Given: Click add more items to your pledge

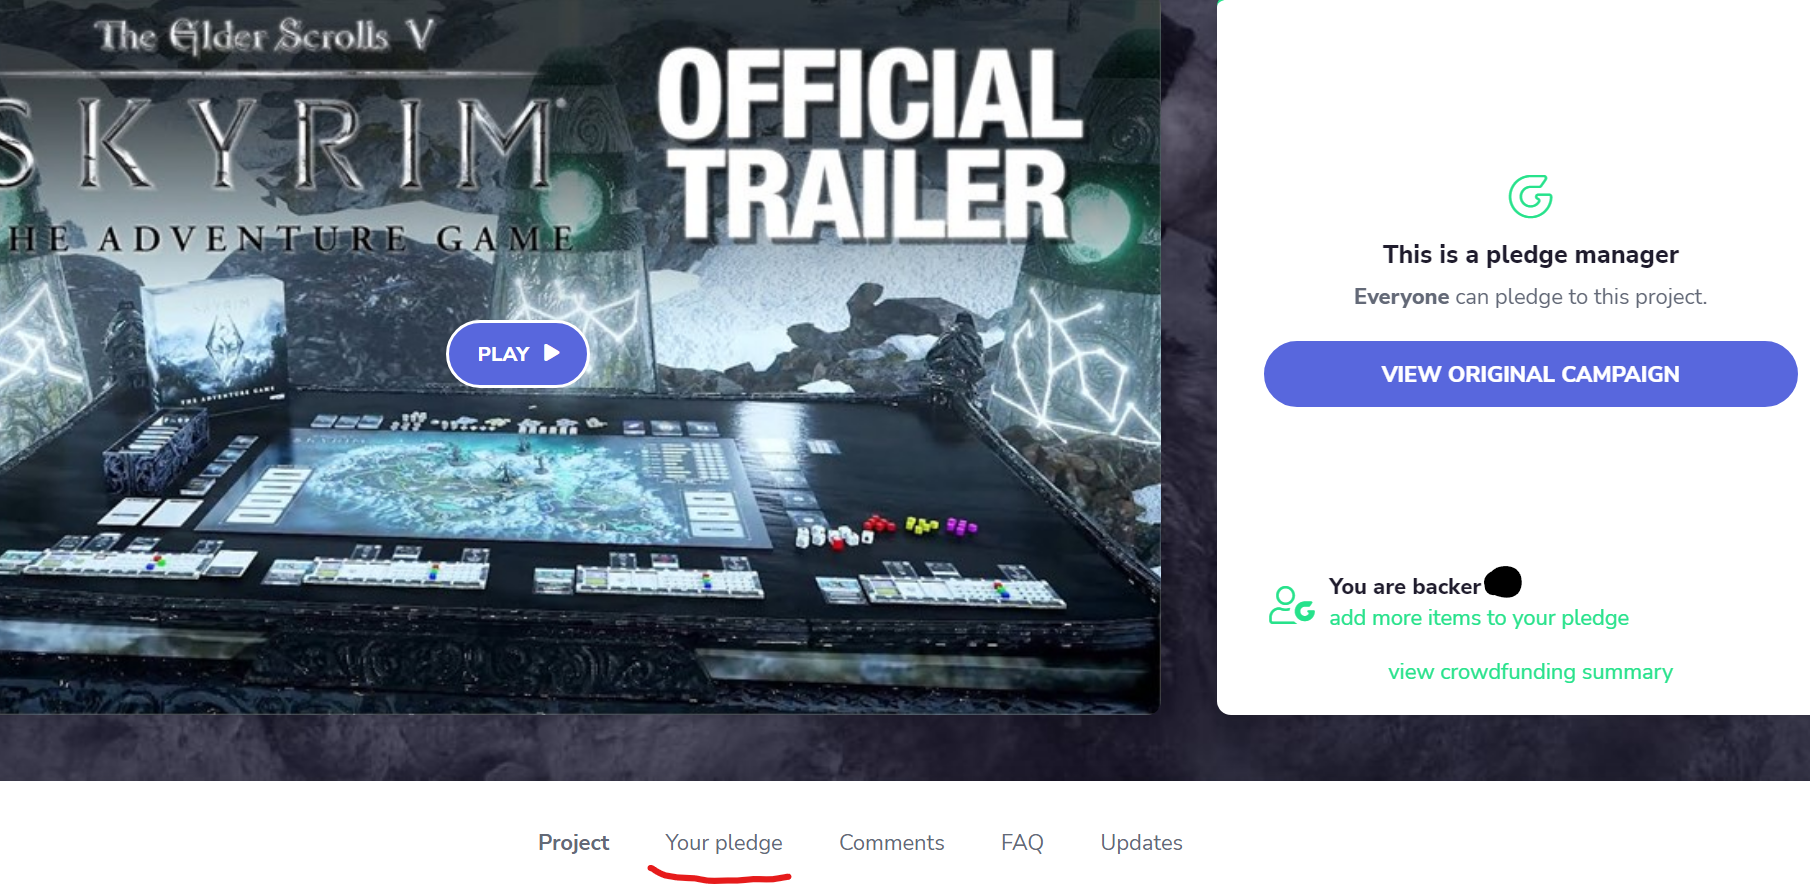Looking at the screenshot, I should [x=1479, y=618].
